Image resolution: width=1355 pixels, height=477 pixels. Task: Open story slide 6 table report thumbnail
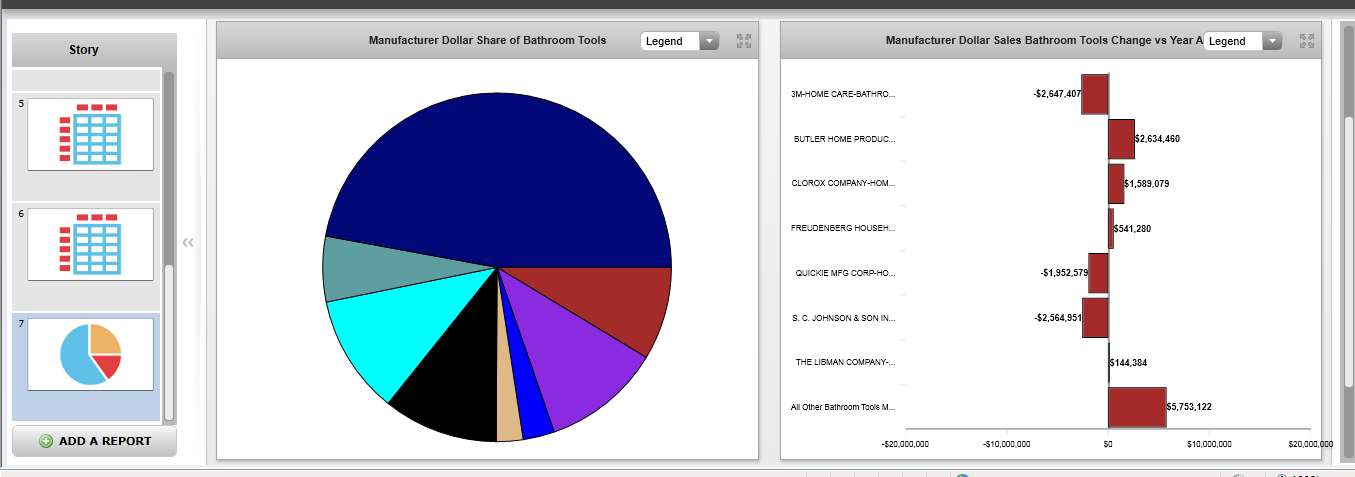pyautogui.click(x=90, y=244)
